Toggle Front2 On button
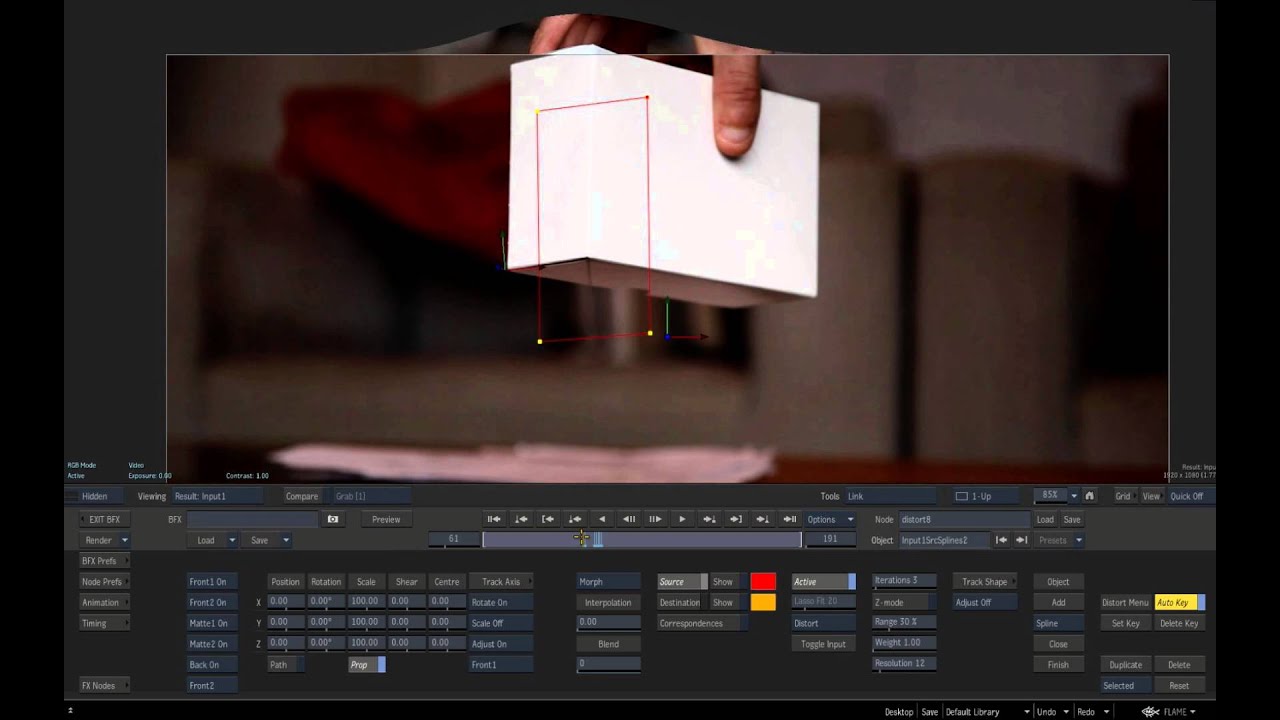Screen dimensions: 1280x720 click(212, 603)
